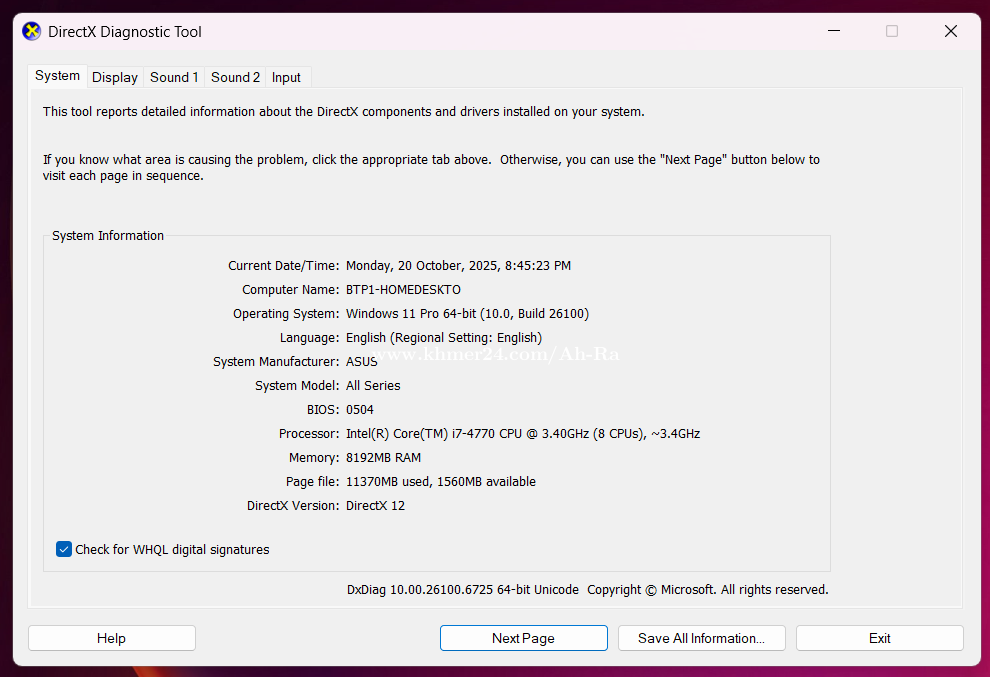Minimize the DirectX Diagnostic Tool window

(x=833, y=31)
